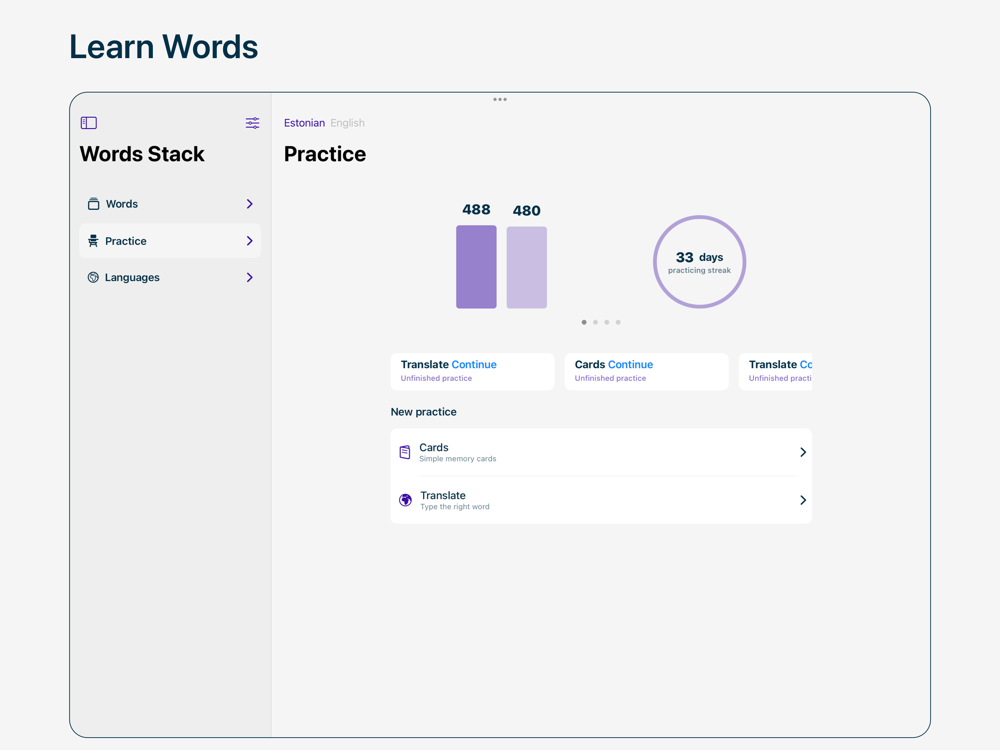Expand the Languages chevron in sidebar
The image size is (1000, 750).
(249, 278)
